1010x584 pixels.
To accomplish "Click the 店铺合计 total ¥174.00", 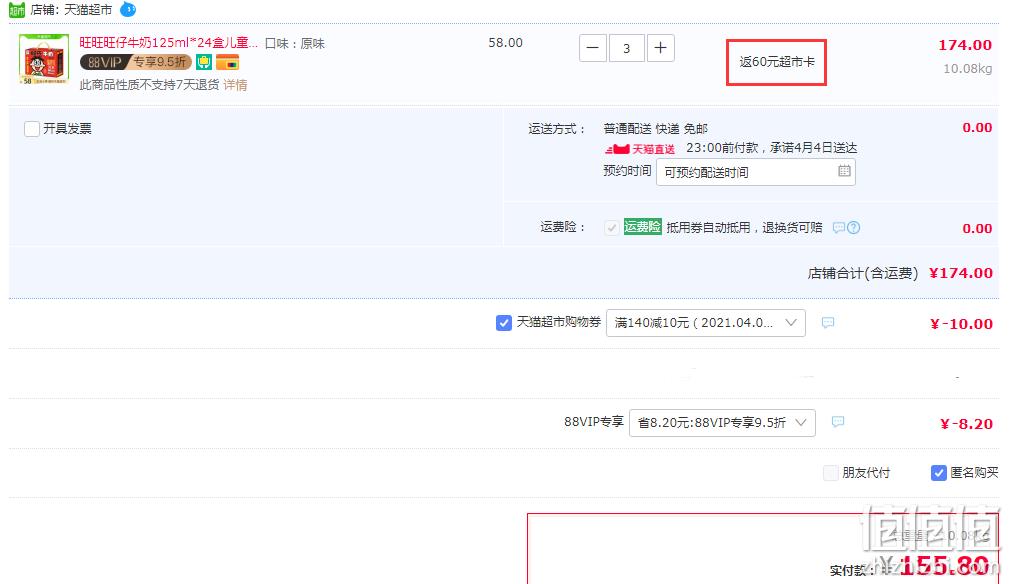I will click(x=960, y=273).
